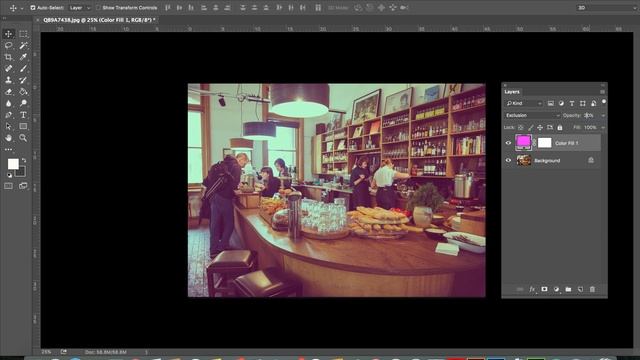Filter layers by adjustment layers
The height and width of the screenshot is (360, 640).
click(x=561, y=104)
